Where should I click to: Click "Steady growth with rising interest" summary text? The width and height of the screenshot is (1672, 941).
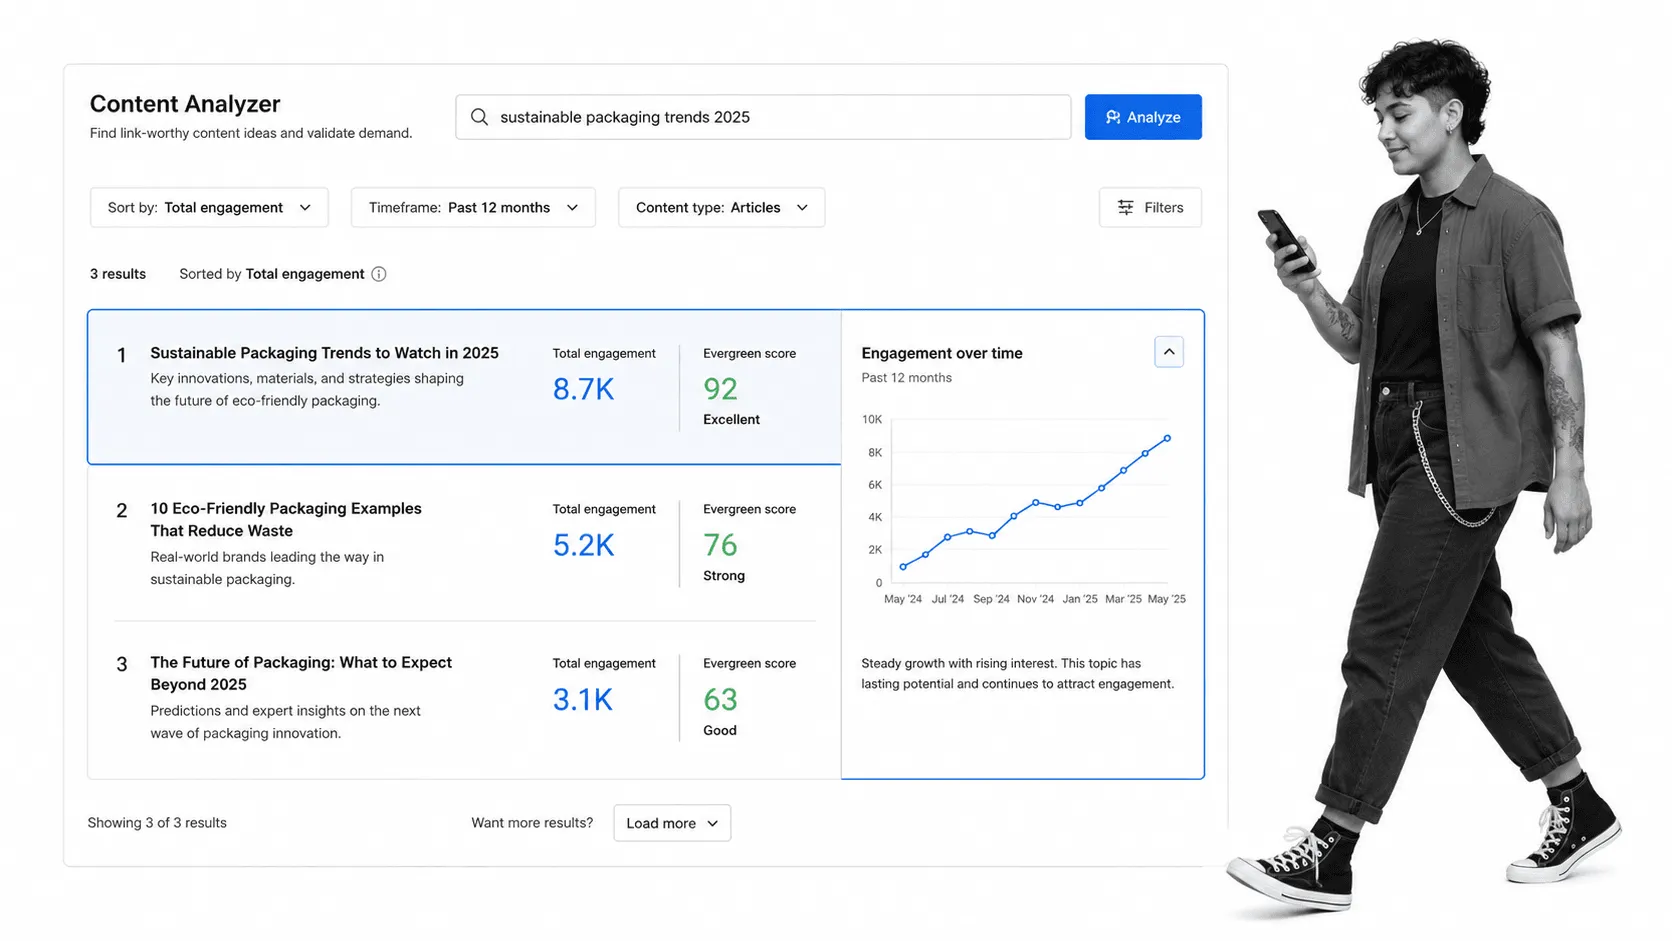tap(1017, 674)
